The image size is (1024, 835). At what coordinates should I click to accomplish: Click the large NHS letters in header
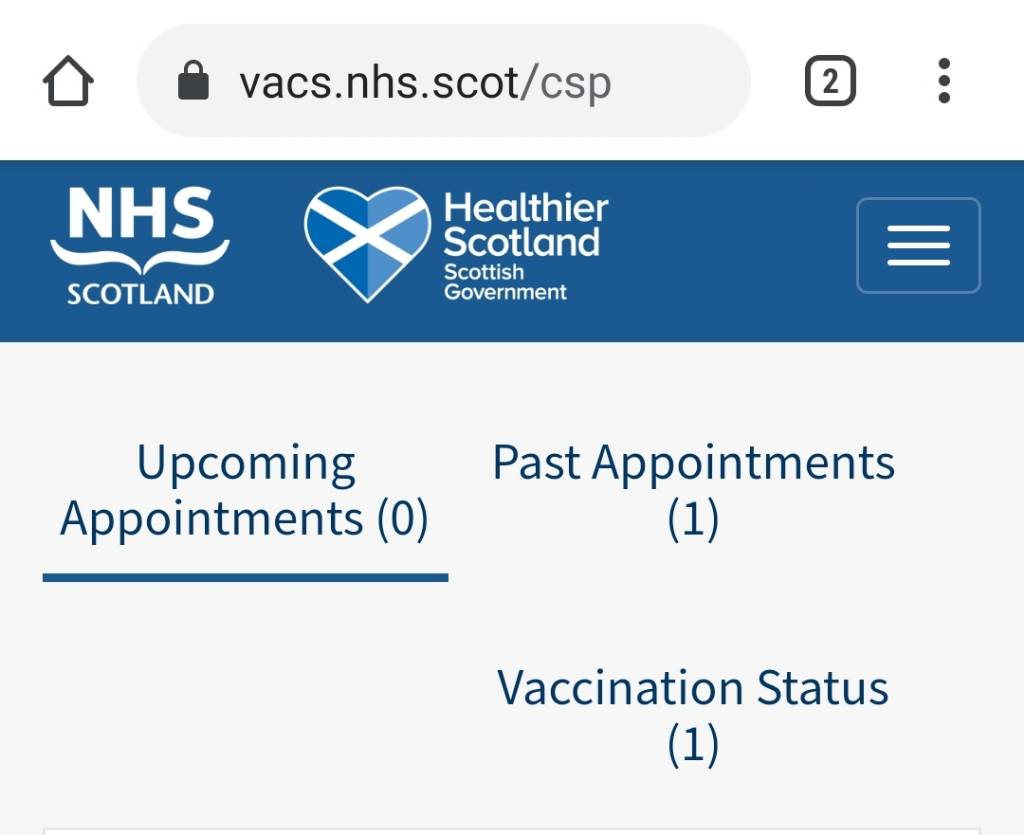pos(140,213)
